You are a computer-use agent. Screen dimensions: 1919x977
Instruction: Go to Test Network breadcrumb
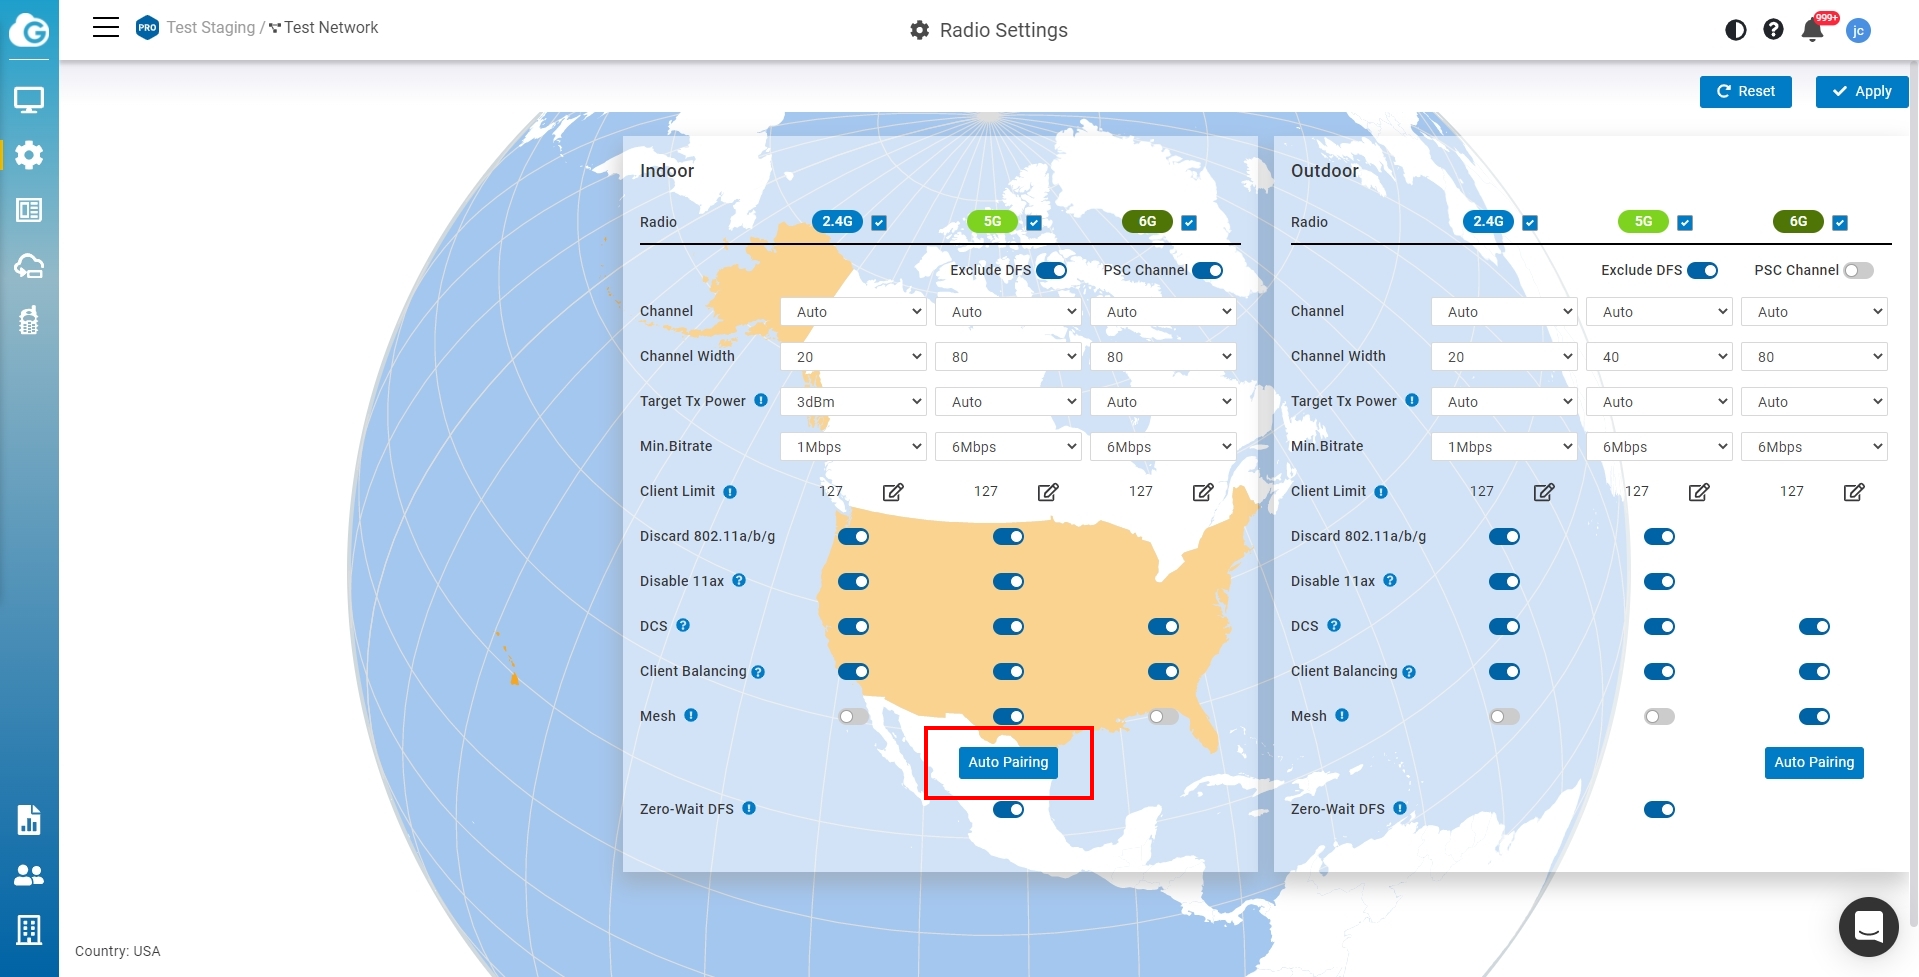331,27
